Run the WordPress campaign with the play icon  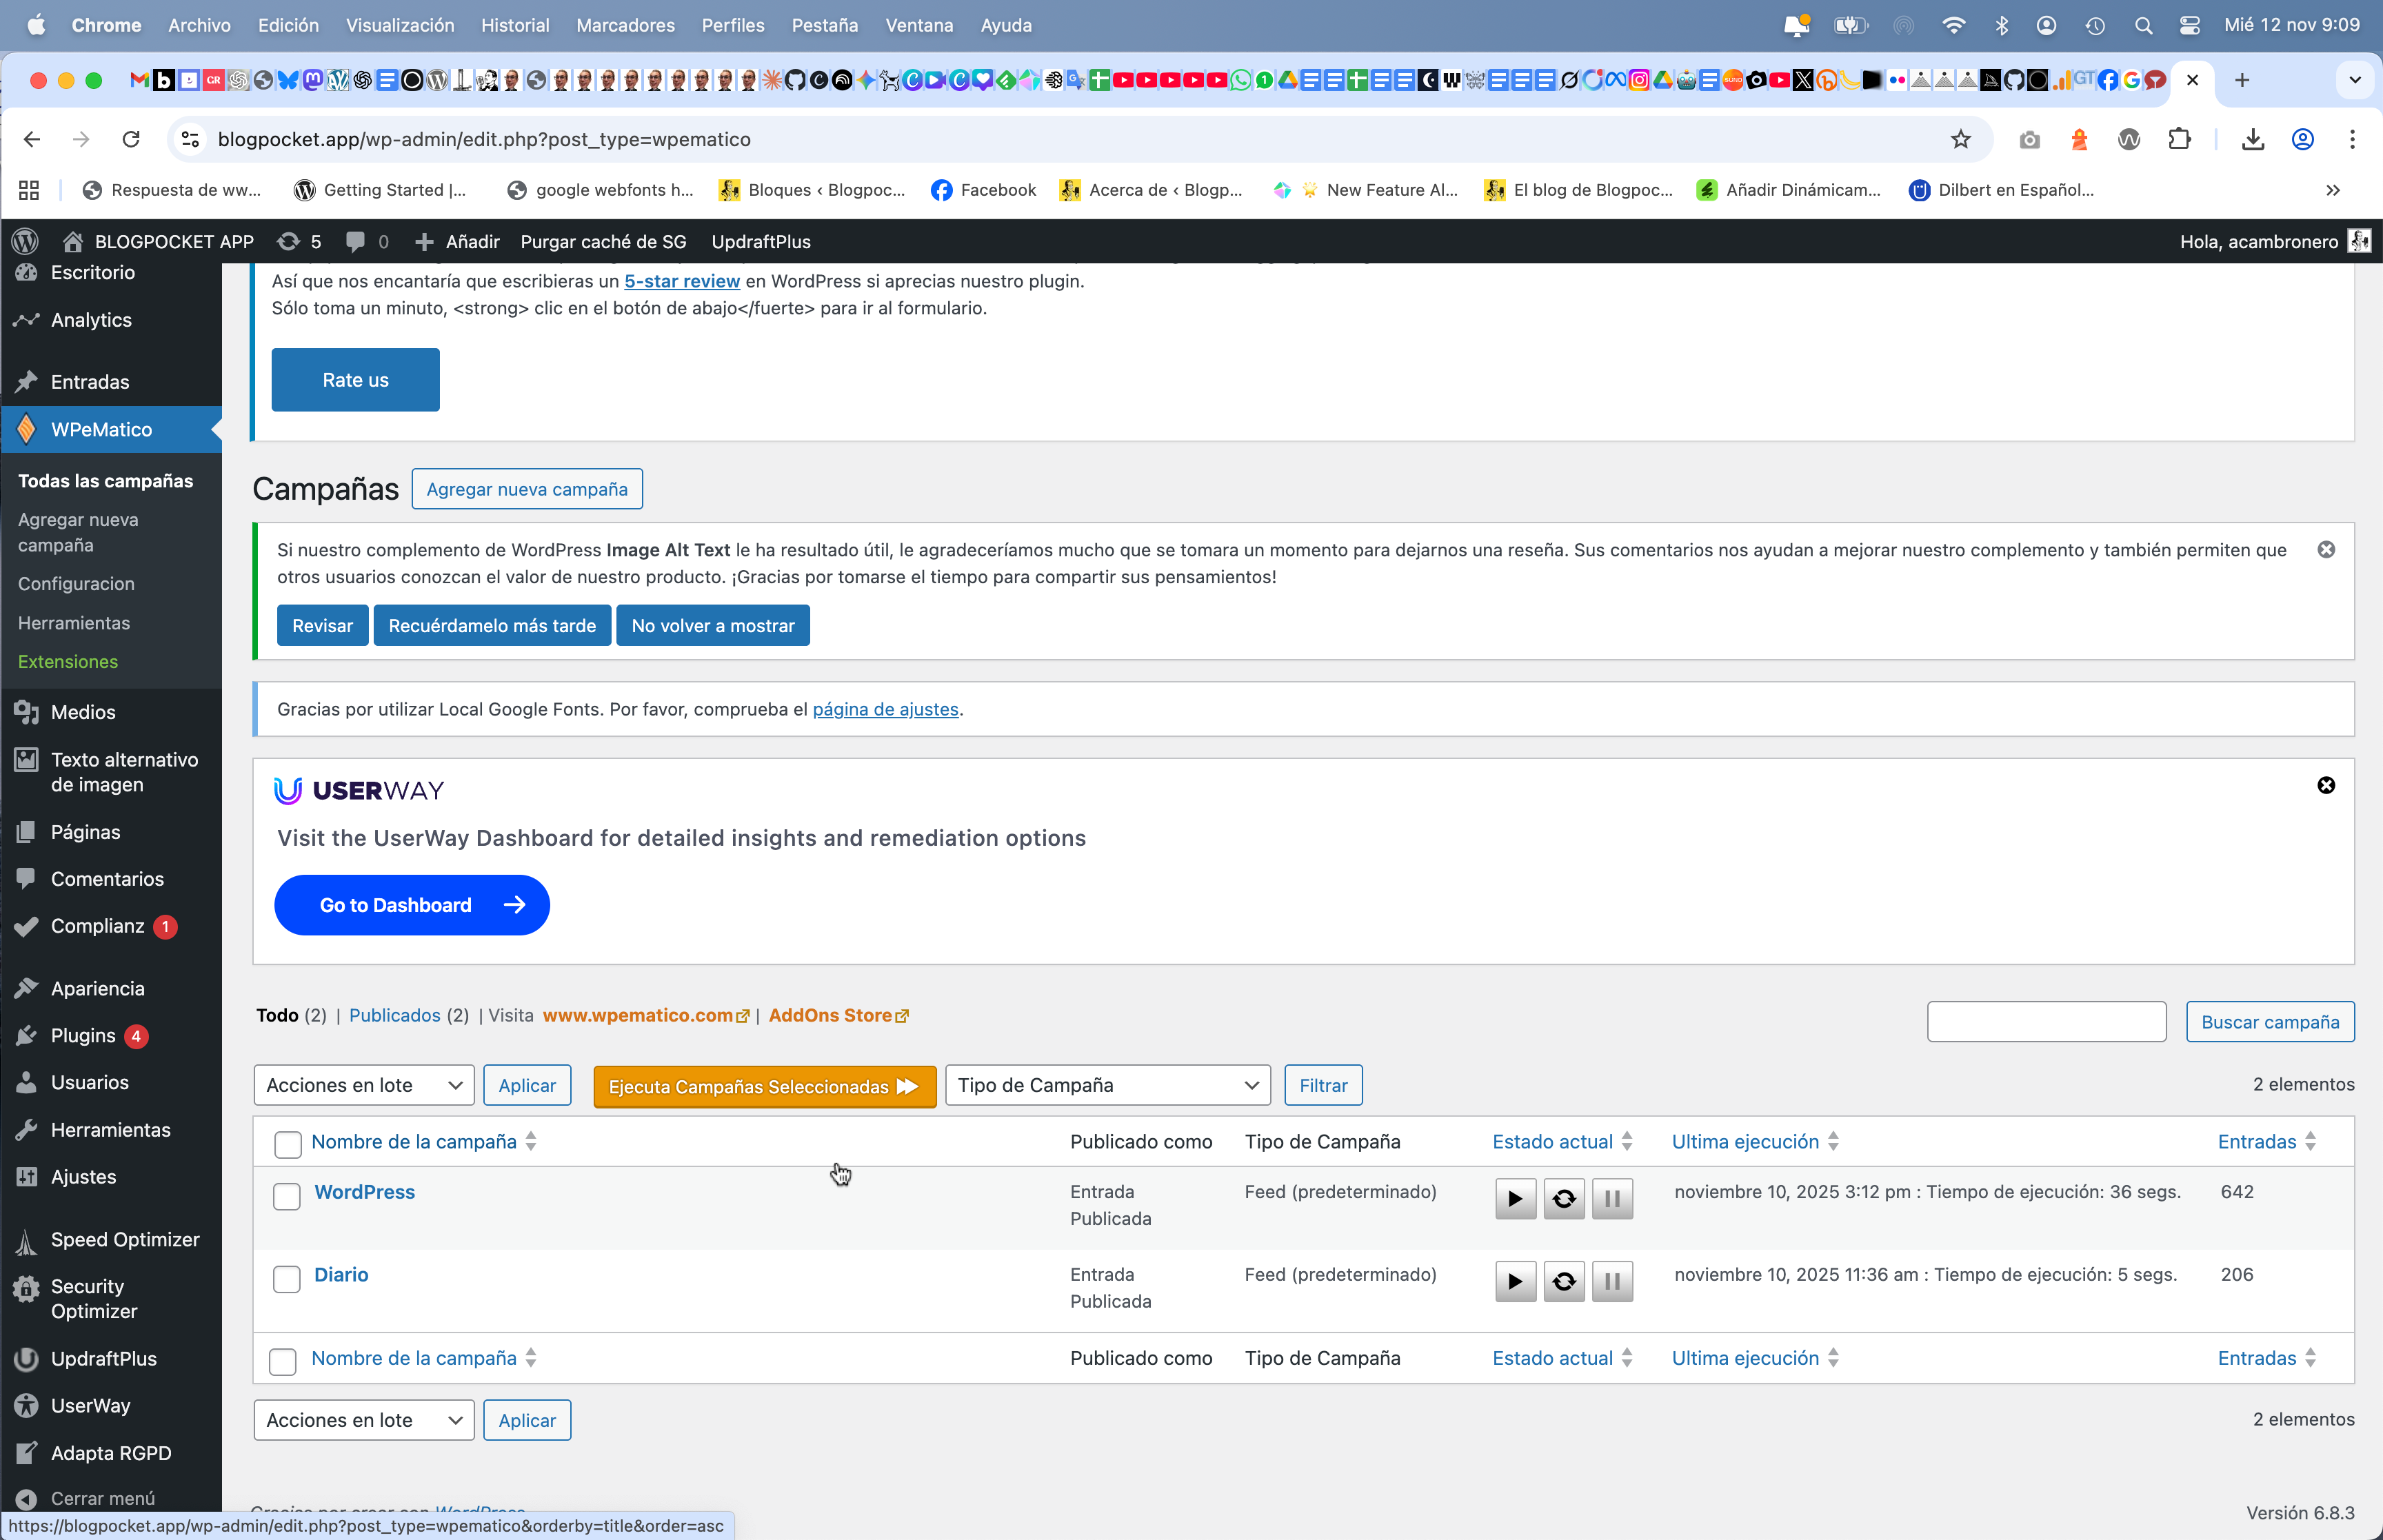coord(1514,1198)
